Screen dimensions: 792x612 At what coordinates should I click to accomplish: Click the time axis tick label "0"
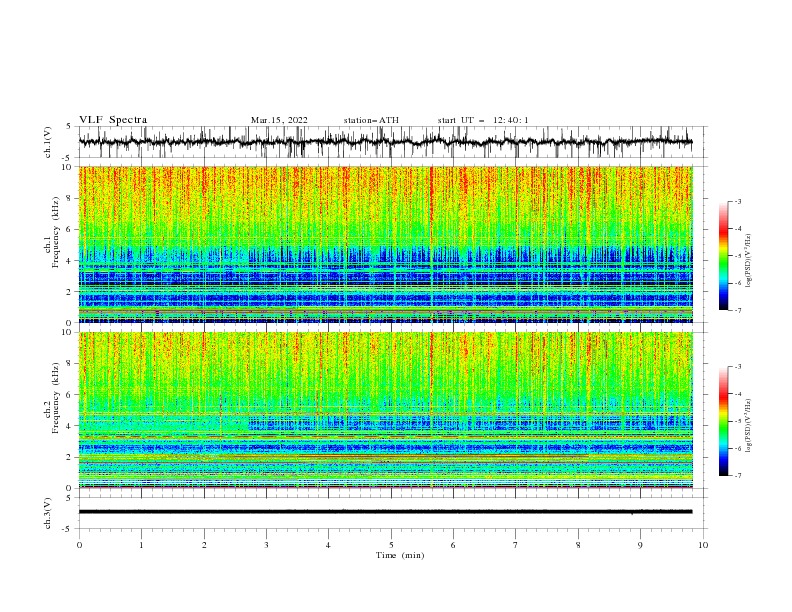(79, 545)
